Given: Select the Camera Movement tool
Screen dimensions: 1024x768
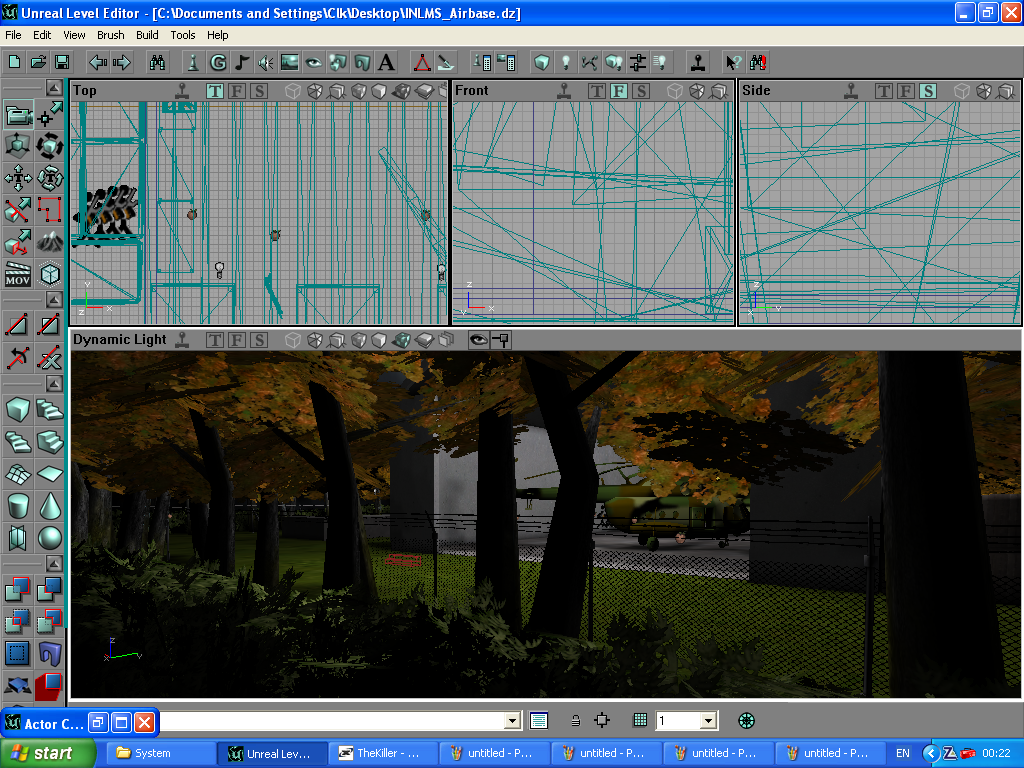Looking at the screenshot, I should click(x=18, y=116).
